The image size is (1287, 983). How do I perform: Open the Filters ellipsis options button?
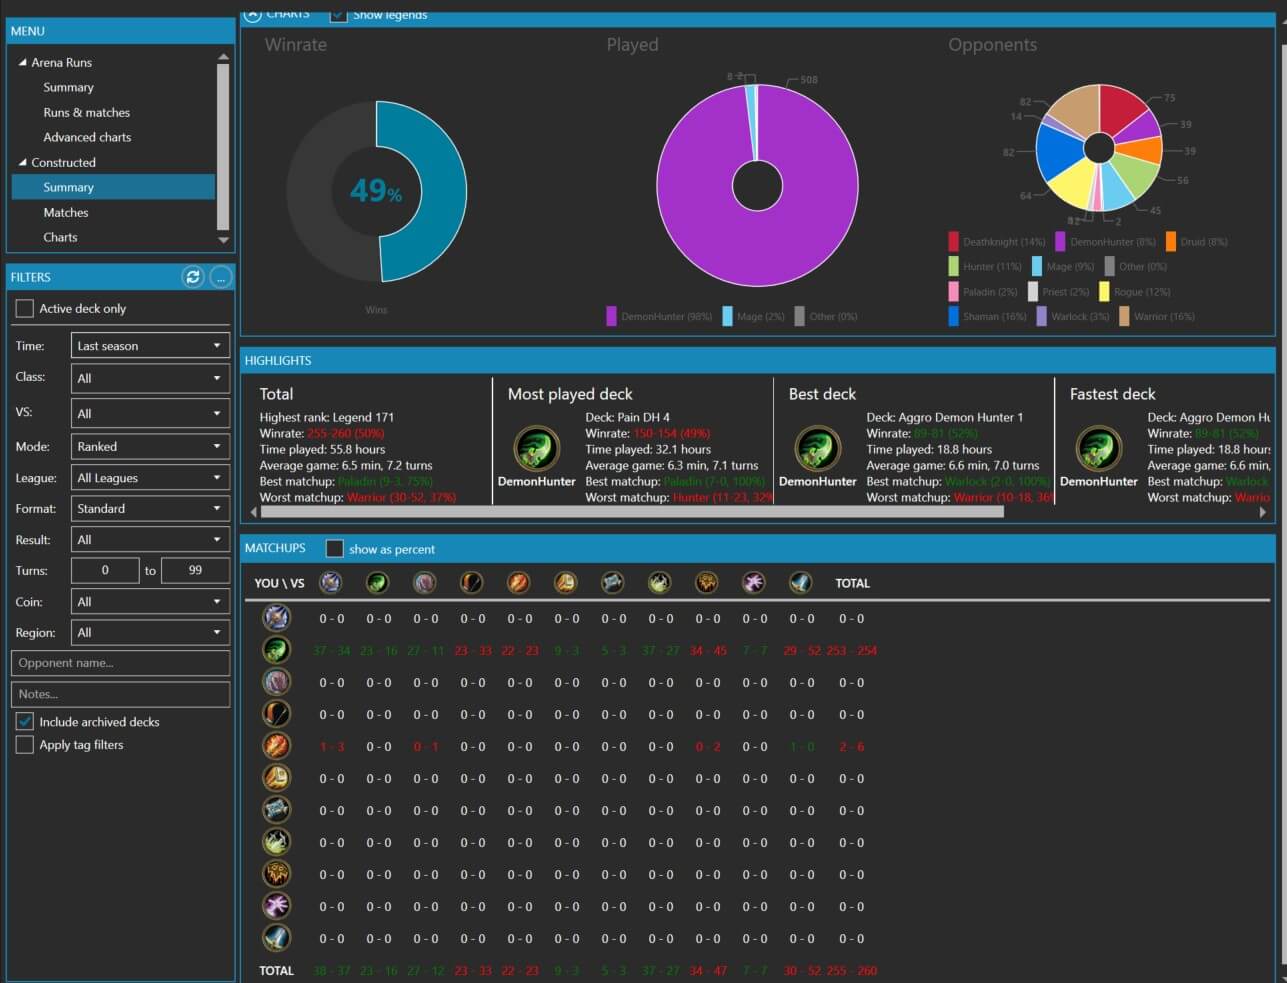pos(221,277)
